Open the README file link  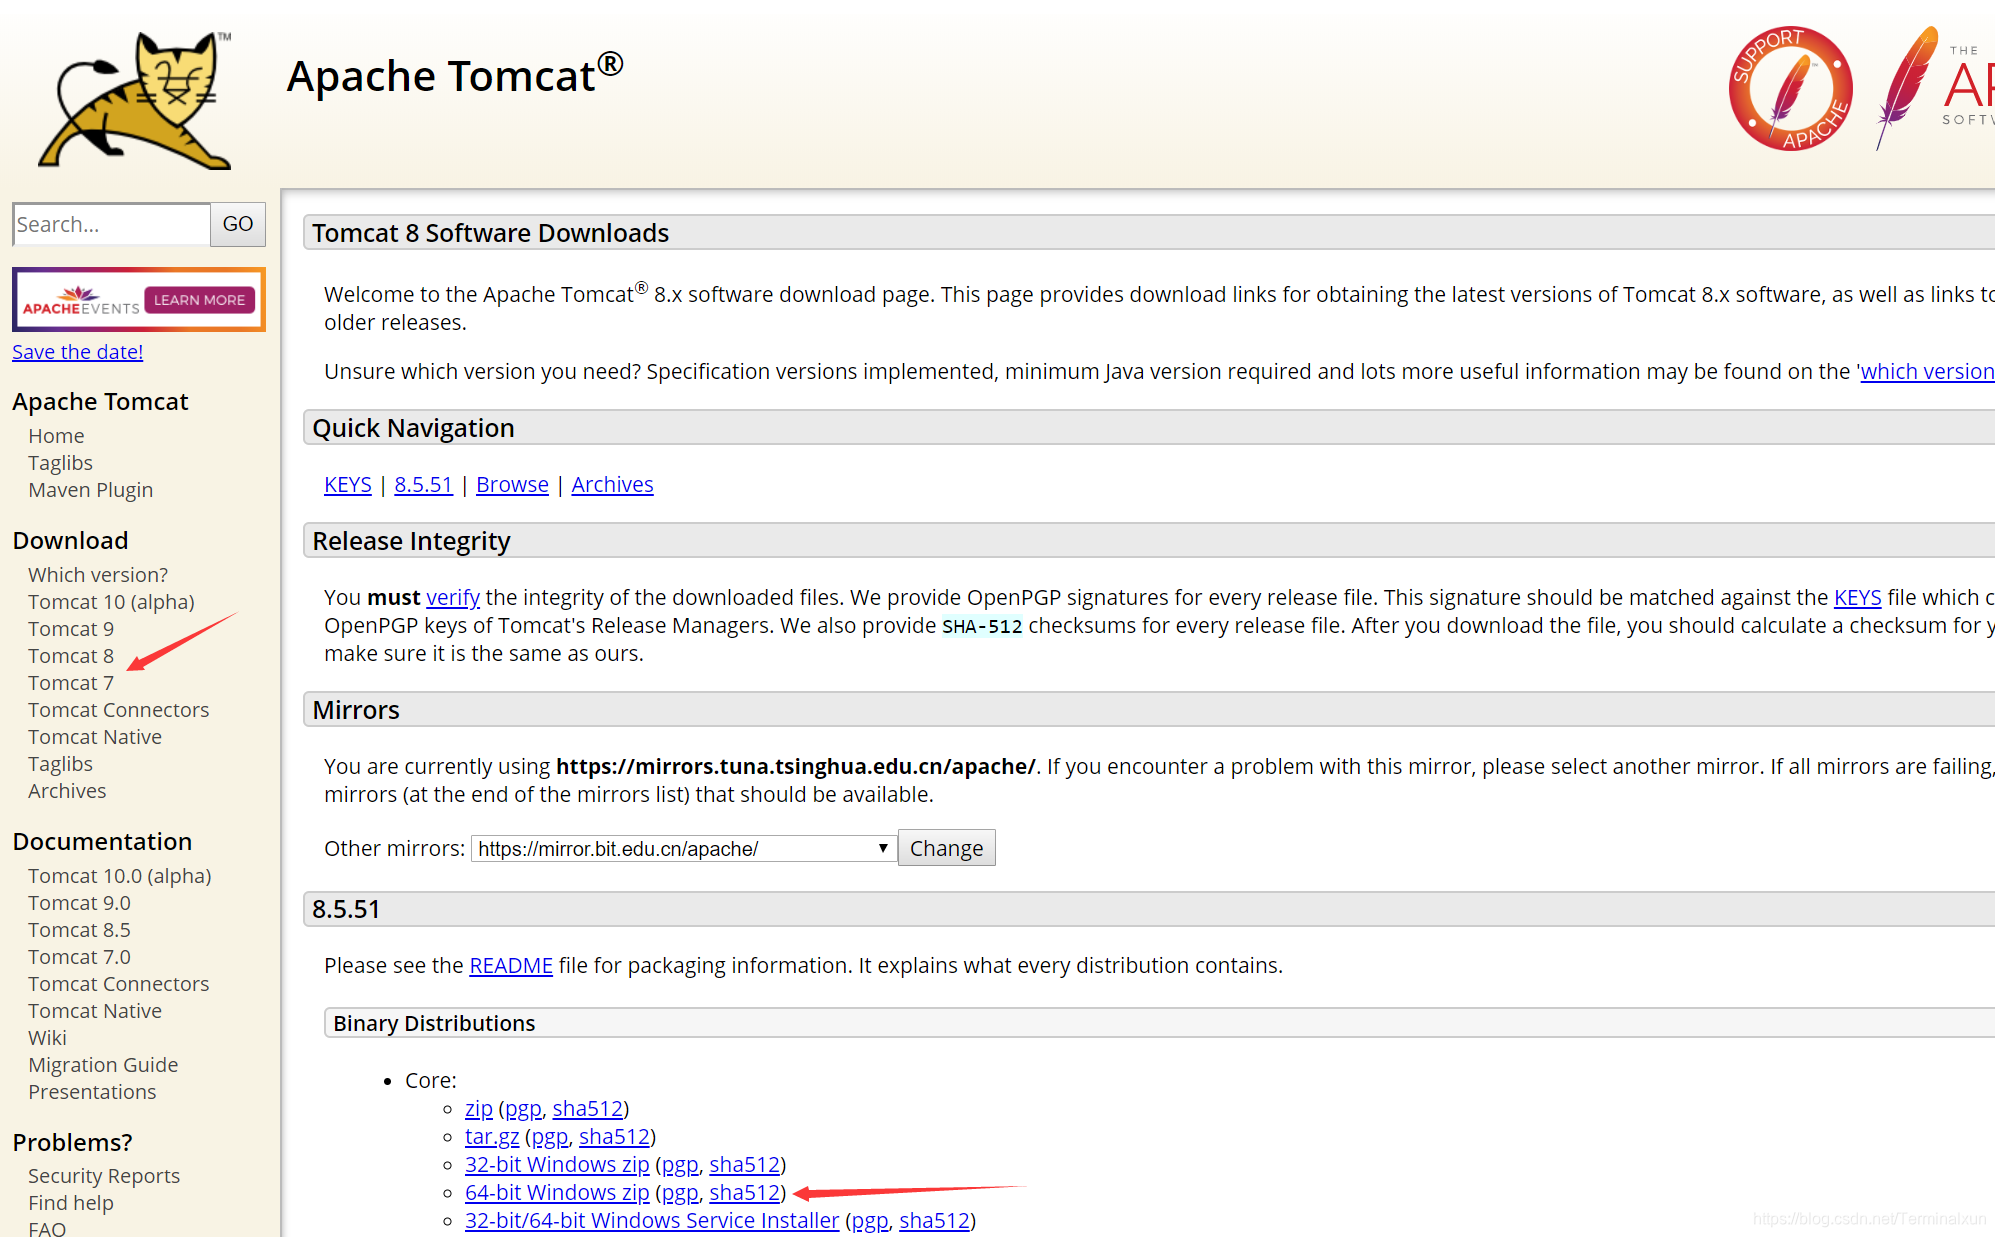coord(510,965)
